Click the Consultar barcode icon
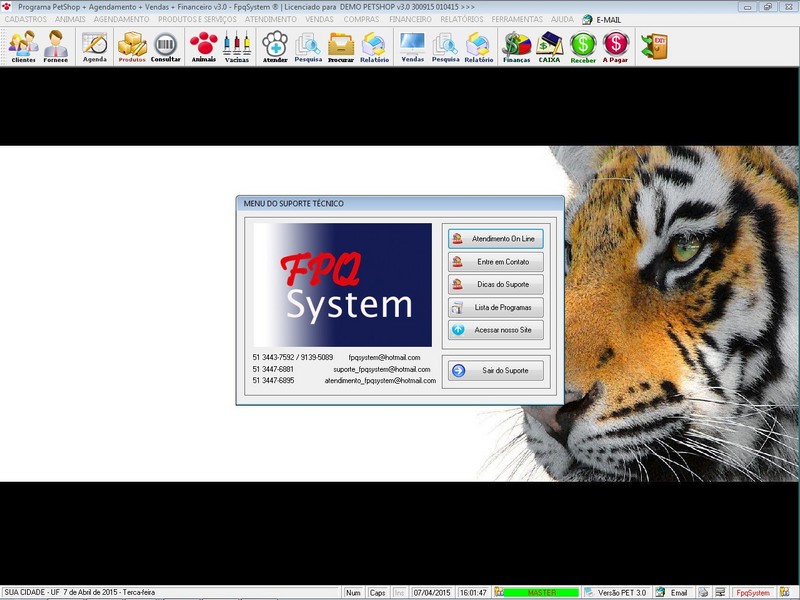 [166, 46]
